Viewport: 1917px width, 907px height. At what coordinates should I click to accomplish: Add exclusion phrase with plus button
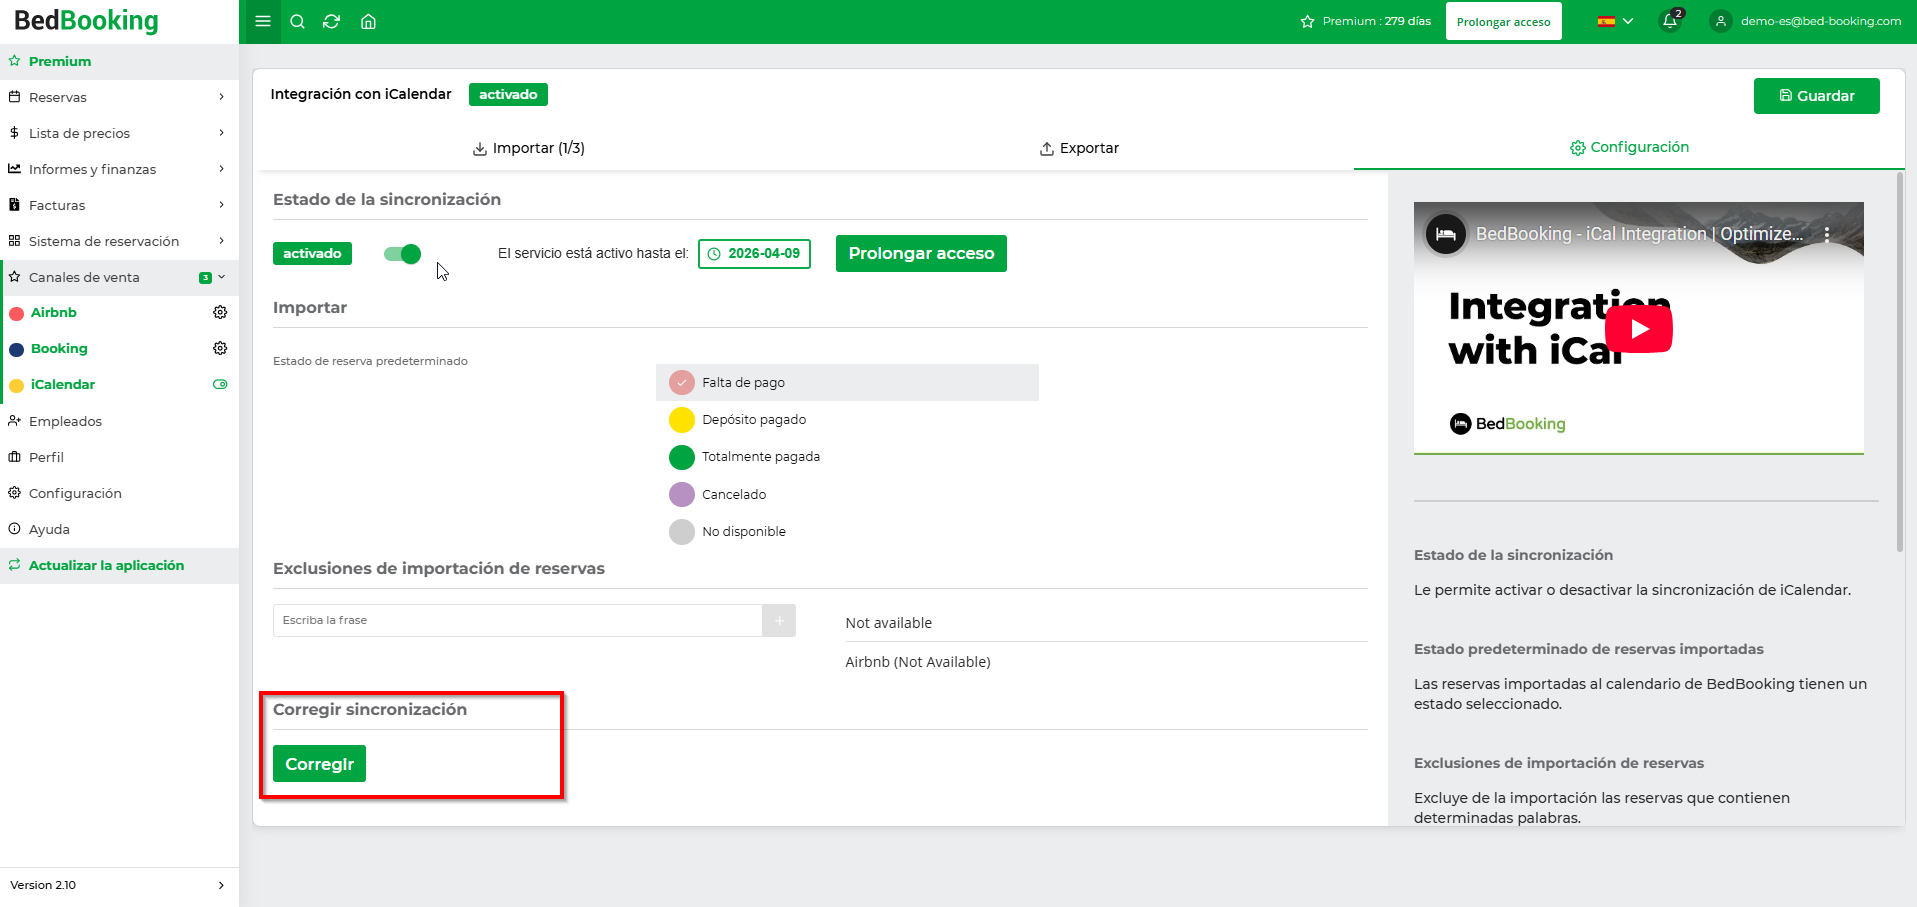(x=779, y=620)
